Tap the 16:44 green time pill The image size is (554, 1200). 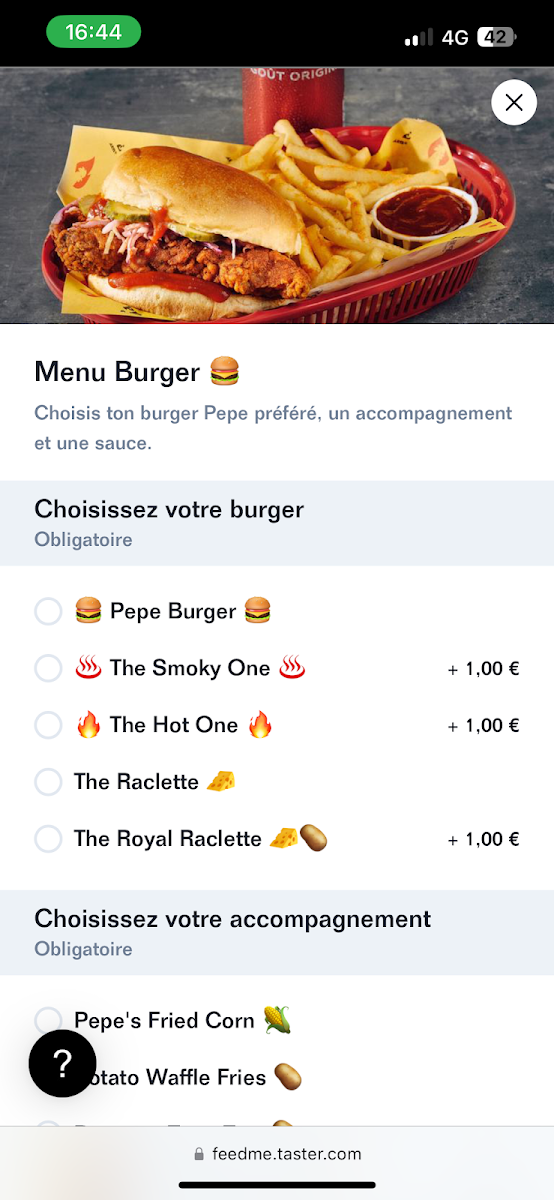pos(93,32)
